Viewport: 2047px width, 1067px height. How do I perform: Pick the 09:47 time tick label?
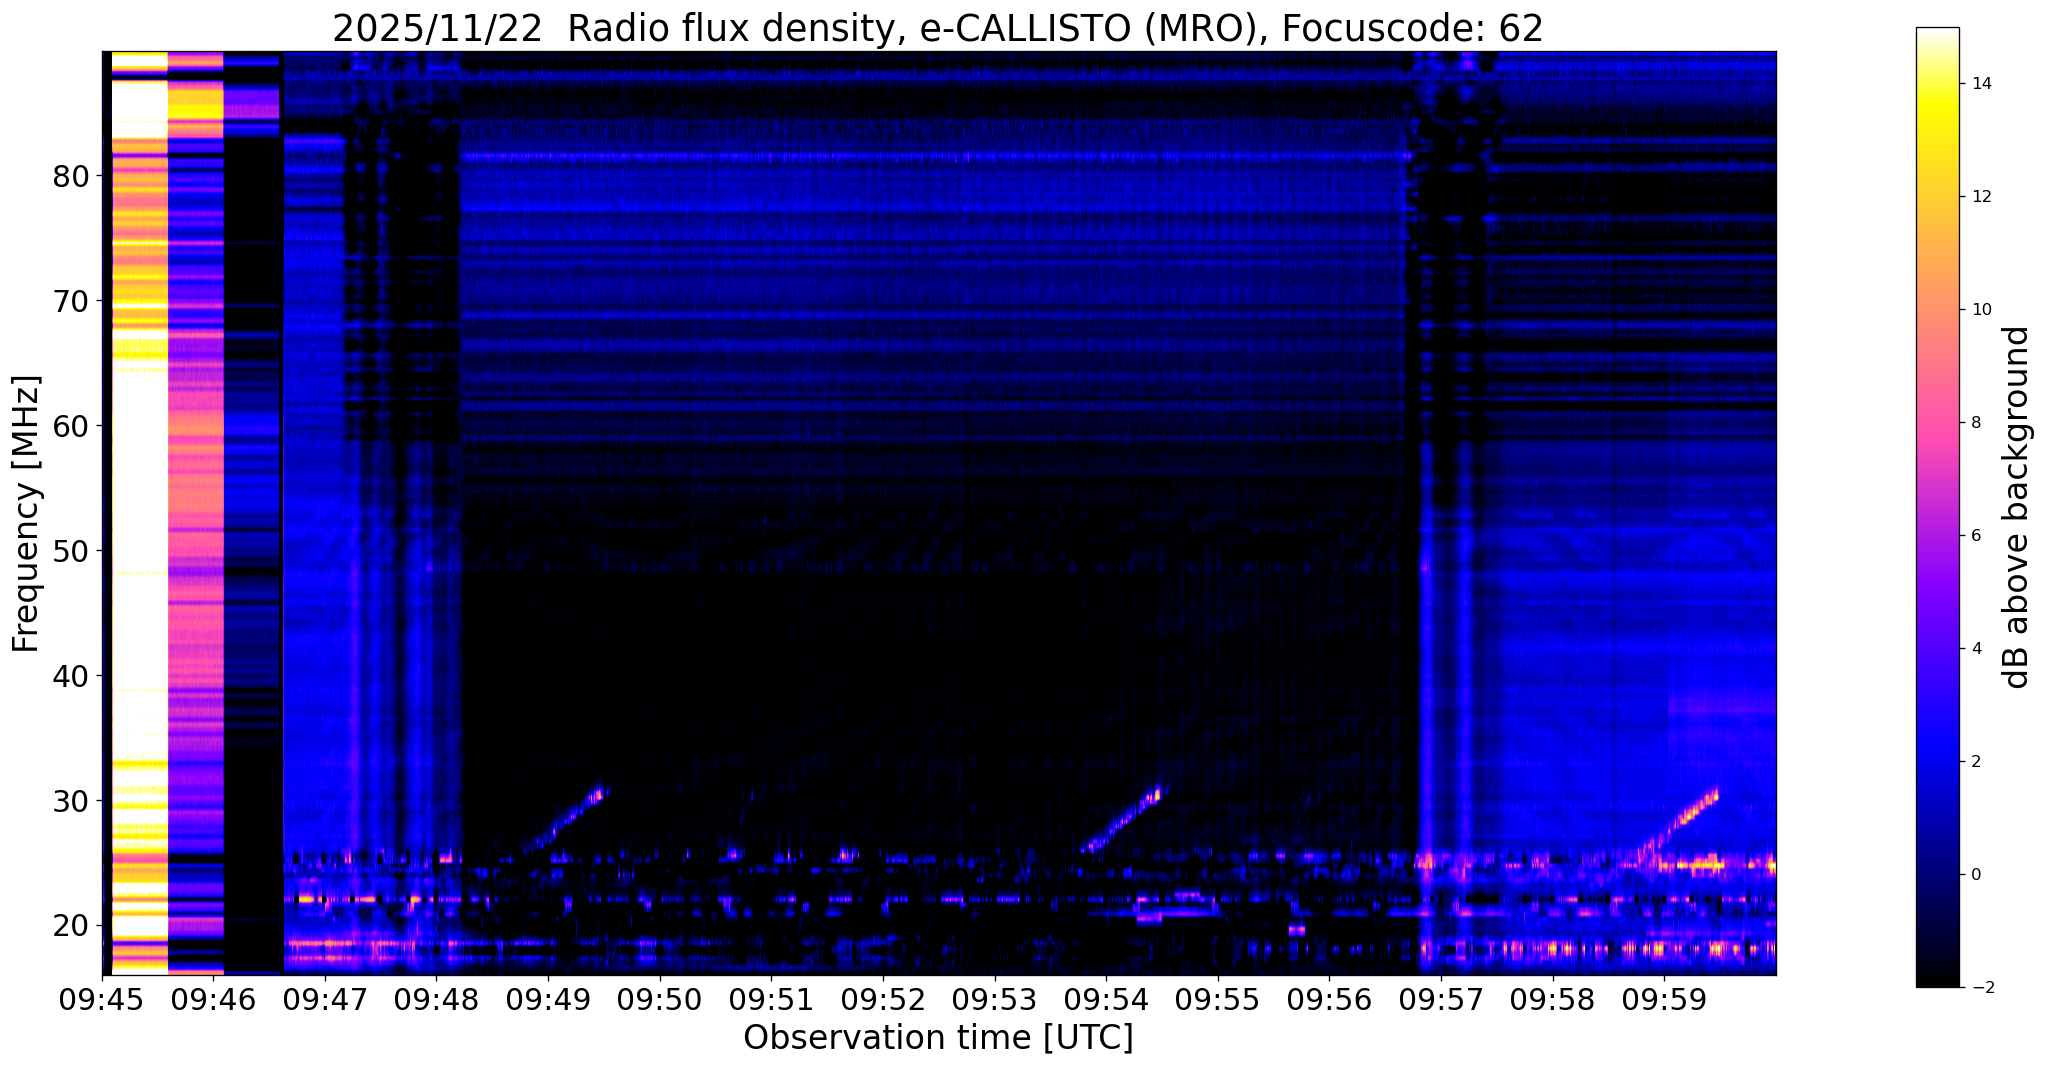click(x=325, y=1000)
